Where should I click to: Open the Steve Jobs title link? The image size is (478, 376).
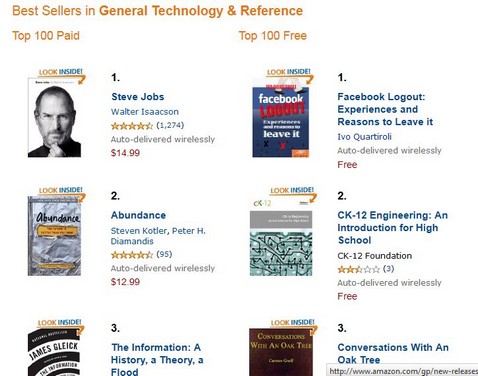pos(138,97)
